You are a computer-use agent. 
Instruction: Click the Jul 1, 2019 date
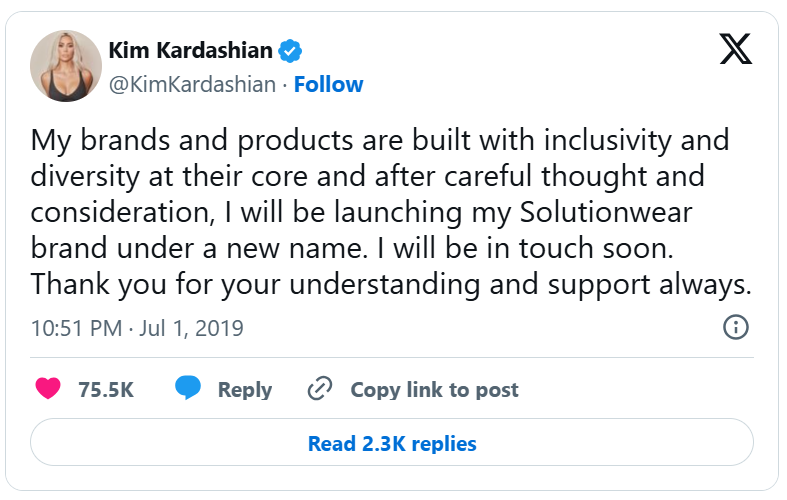(191, 328)
